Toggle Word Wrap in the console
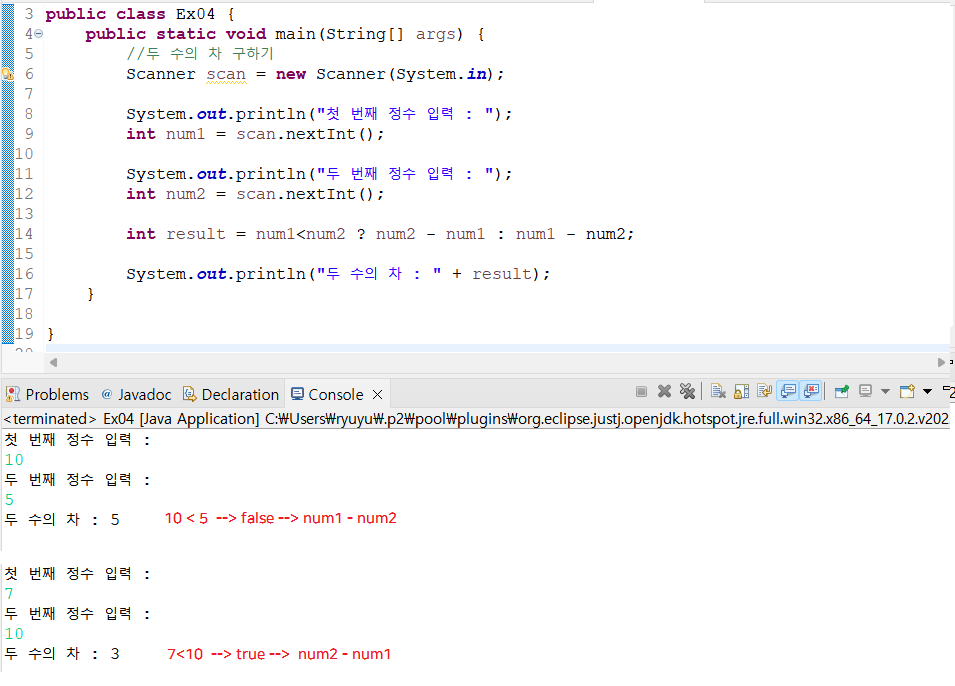Screen dimensions: 955x686 coord(764,391)
